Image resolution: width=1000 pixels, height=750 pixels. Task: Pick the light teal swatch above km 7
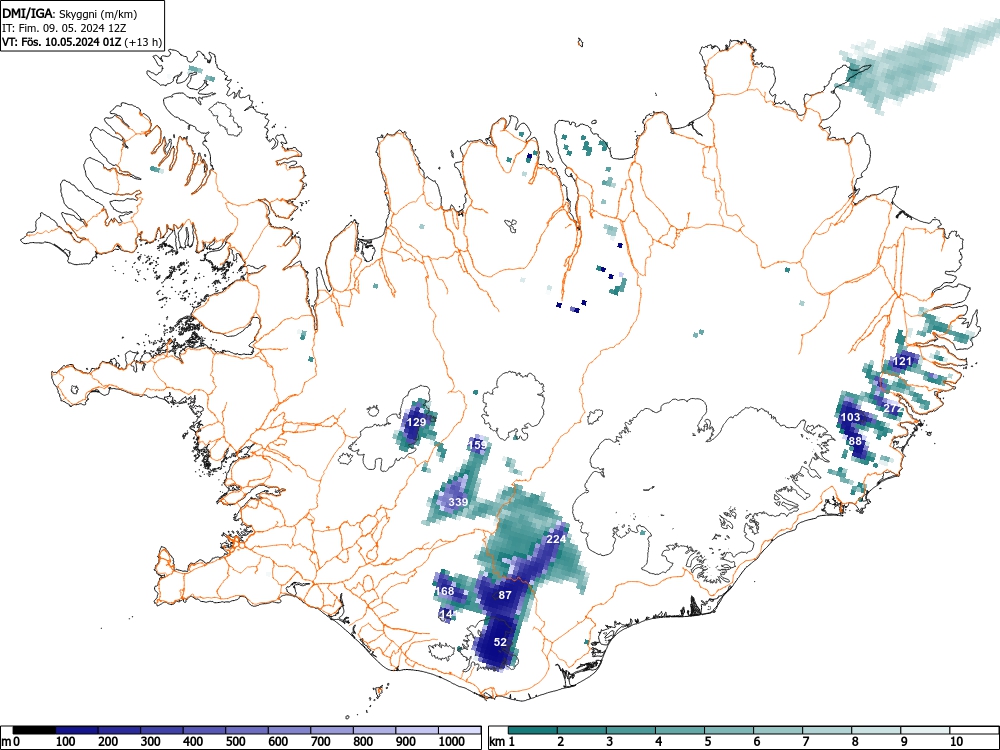(827, 730)
